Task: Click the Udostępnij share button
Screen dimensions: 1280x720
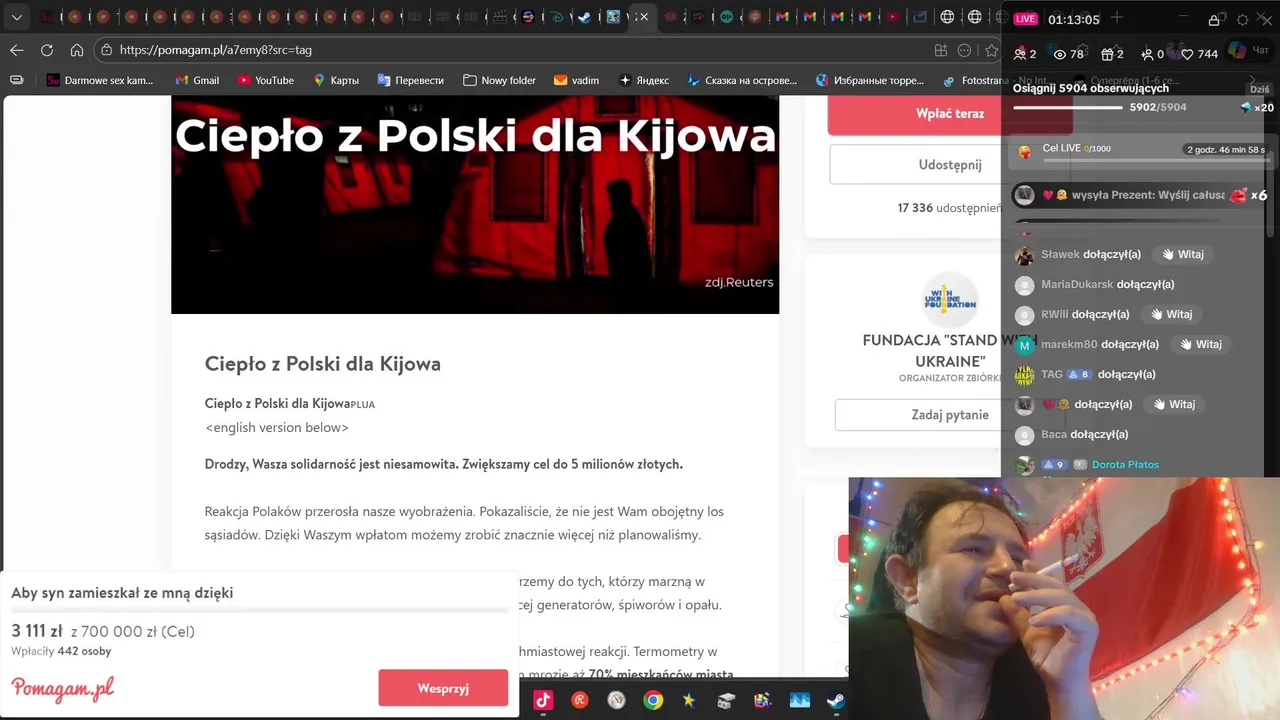Action: pyautogui.click(x=949, y=165)
